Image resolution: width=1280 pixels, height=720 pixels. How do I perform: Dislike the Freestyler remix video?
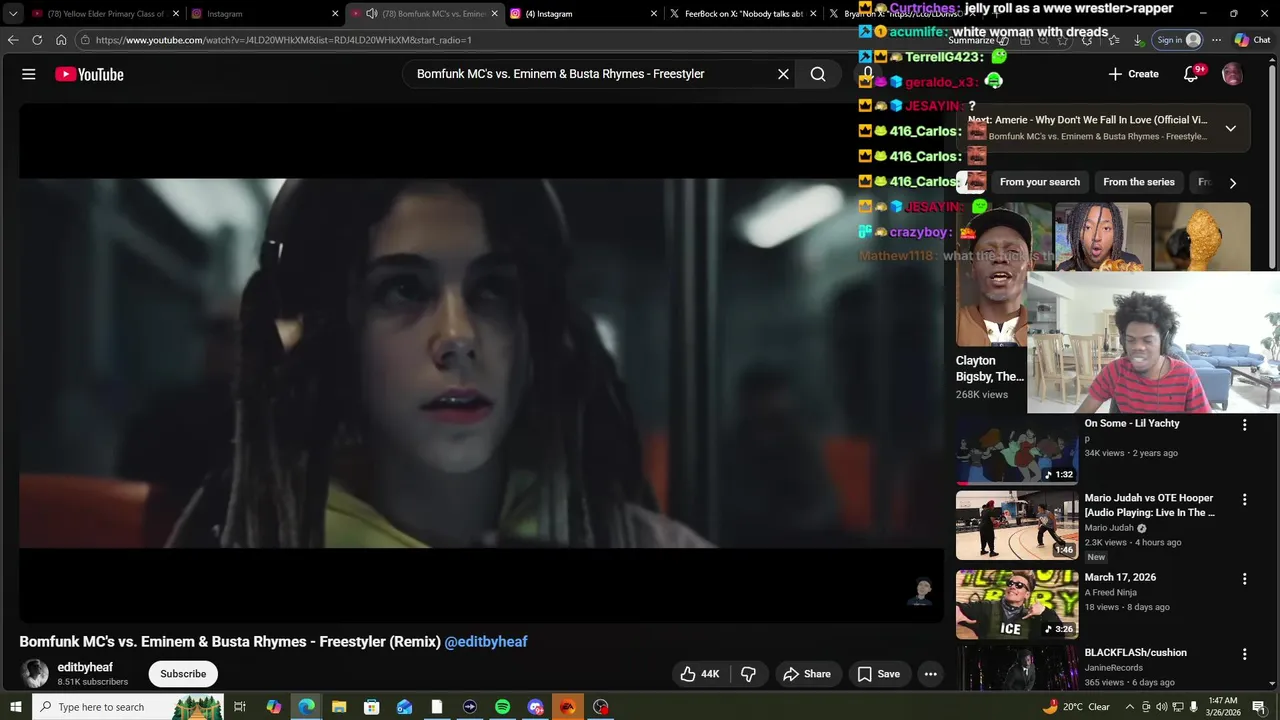coord(748,674)
